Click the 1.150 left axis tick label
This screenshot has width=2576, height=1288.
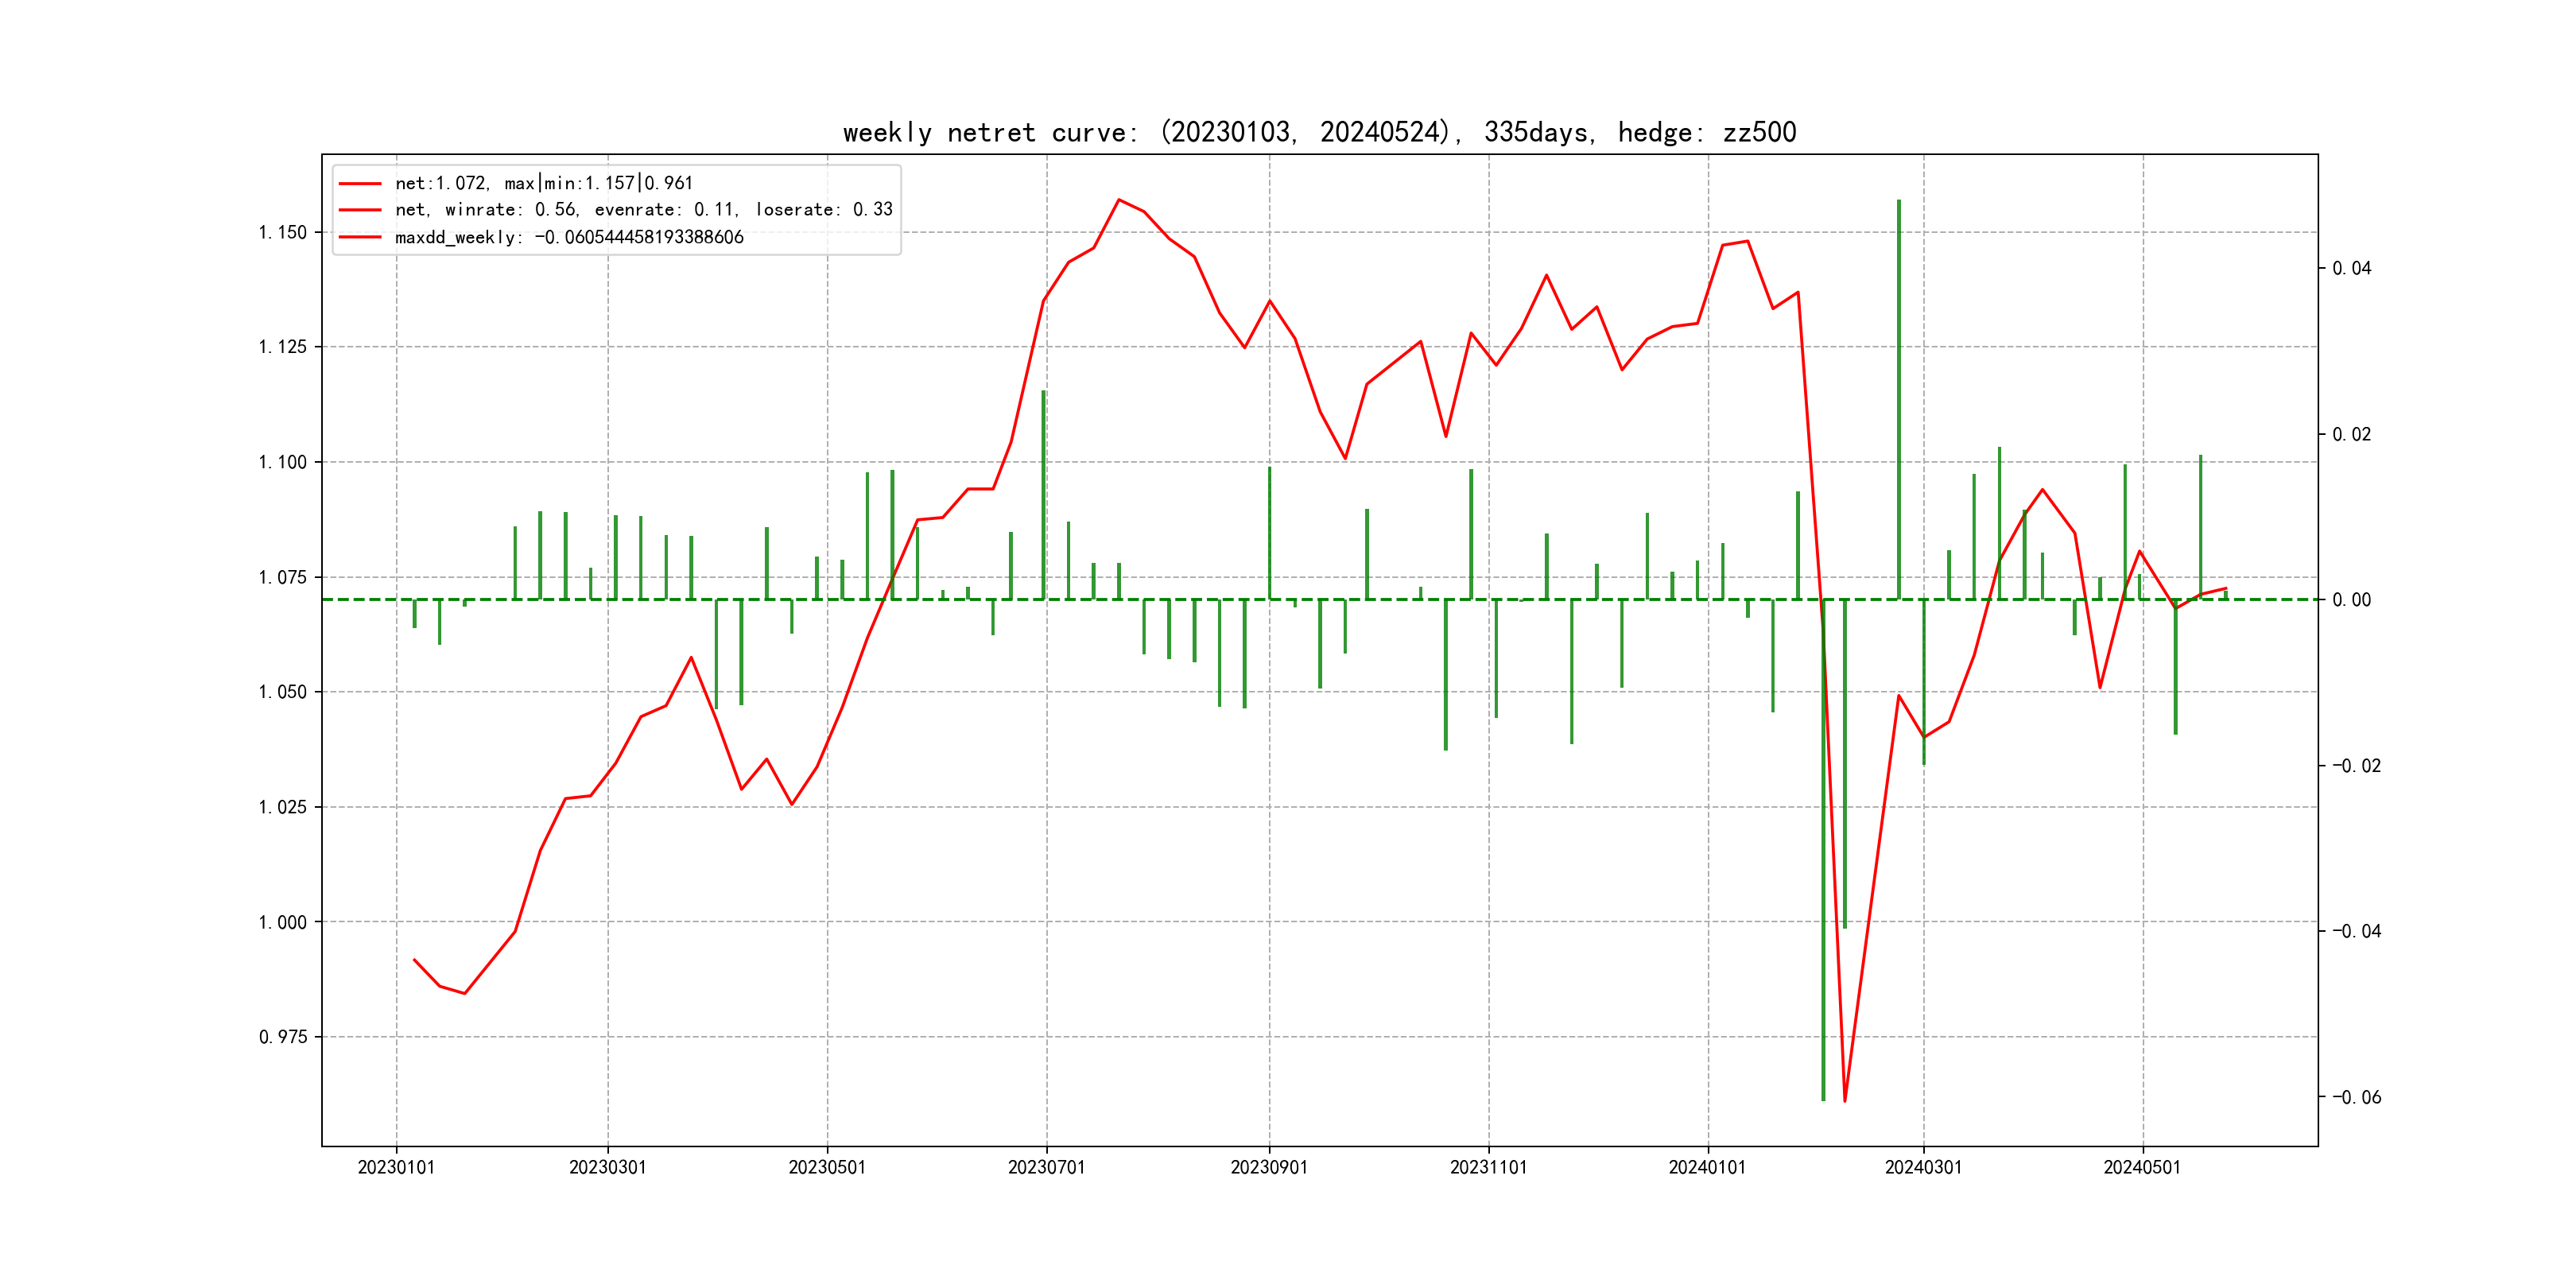(x=283, y=233)
